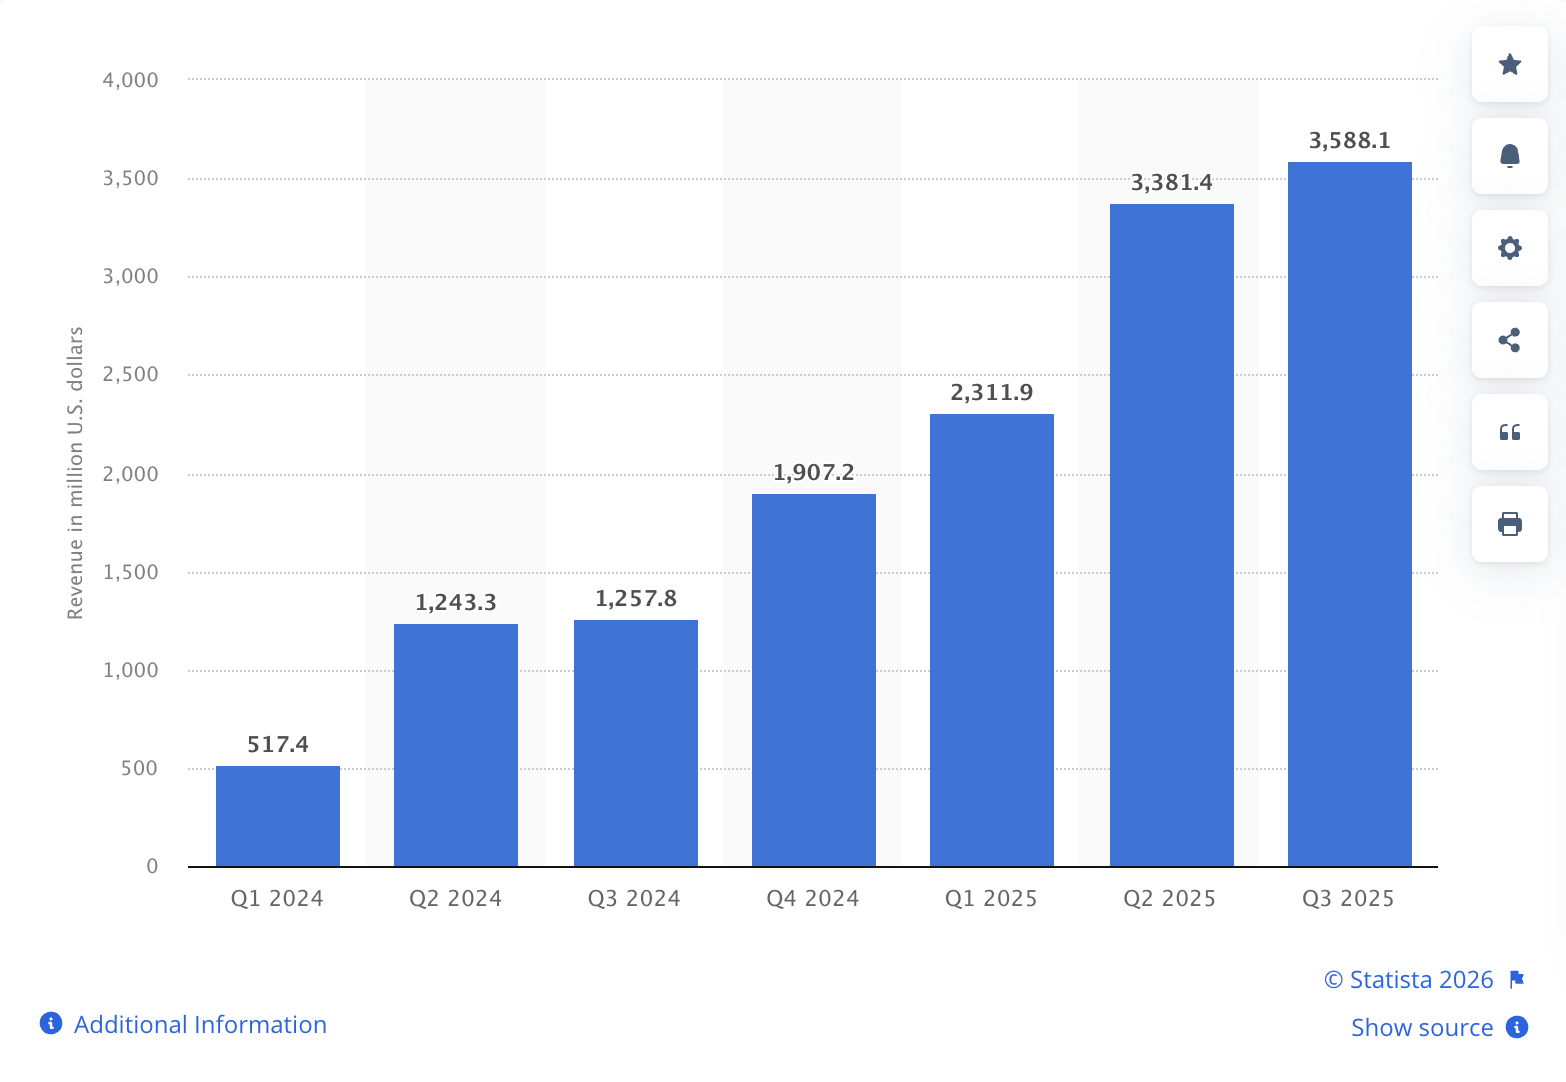This screenshot has width=1566, height=1082.
Task: Click the share icon button
Action: point(1509,340)
